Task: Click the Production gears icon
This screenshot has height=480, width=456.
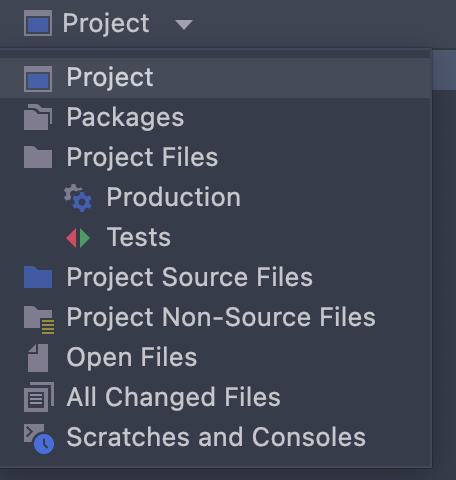Action: click(x=78, y=198)
